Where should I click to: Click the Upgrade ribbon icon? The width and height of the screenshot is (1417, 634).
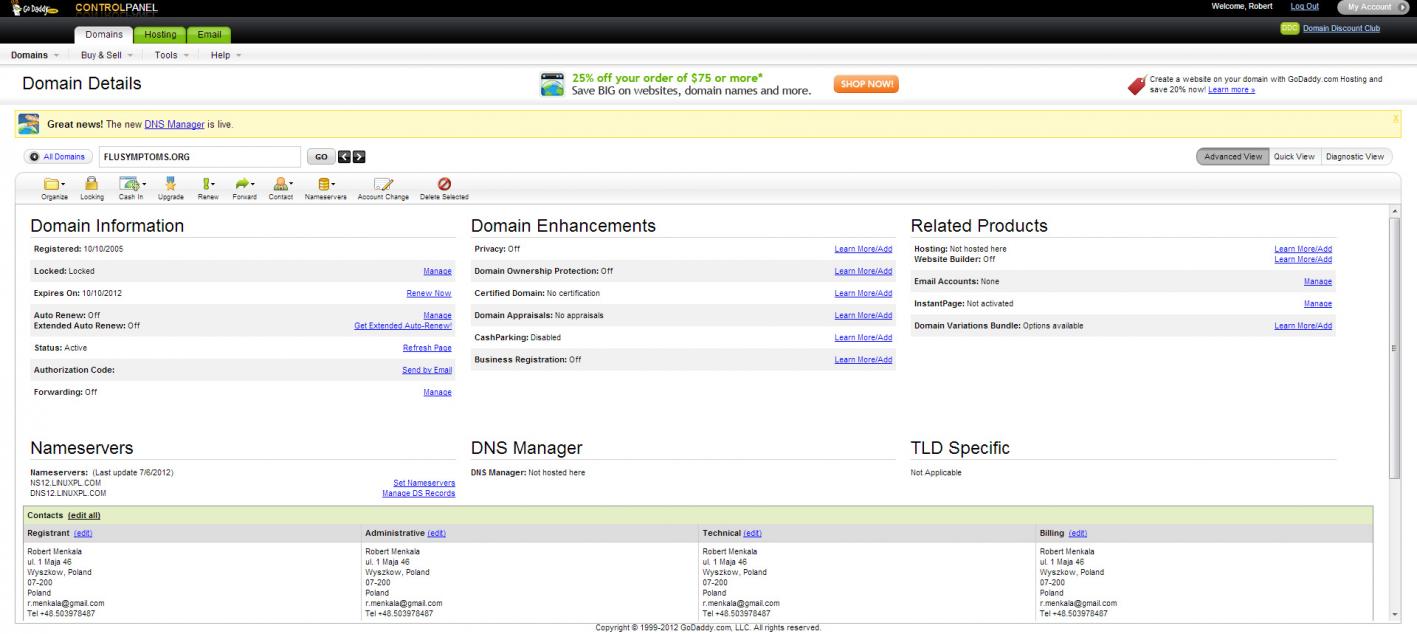170,184
